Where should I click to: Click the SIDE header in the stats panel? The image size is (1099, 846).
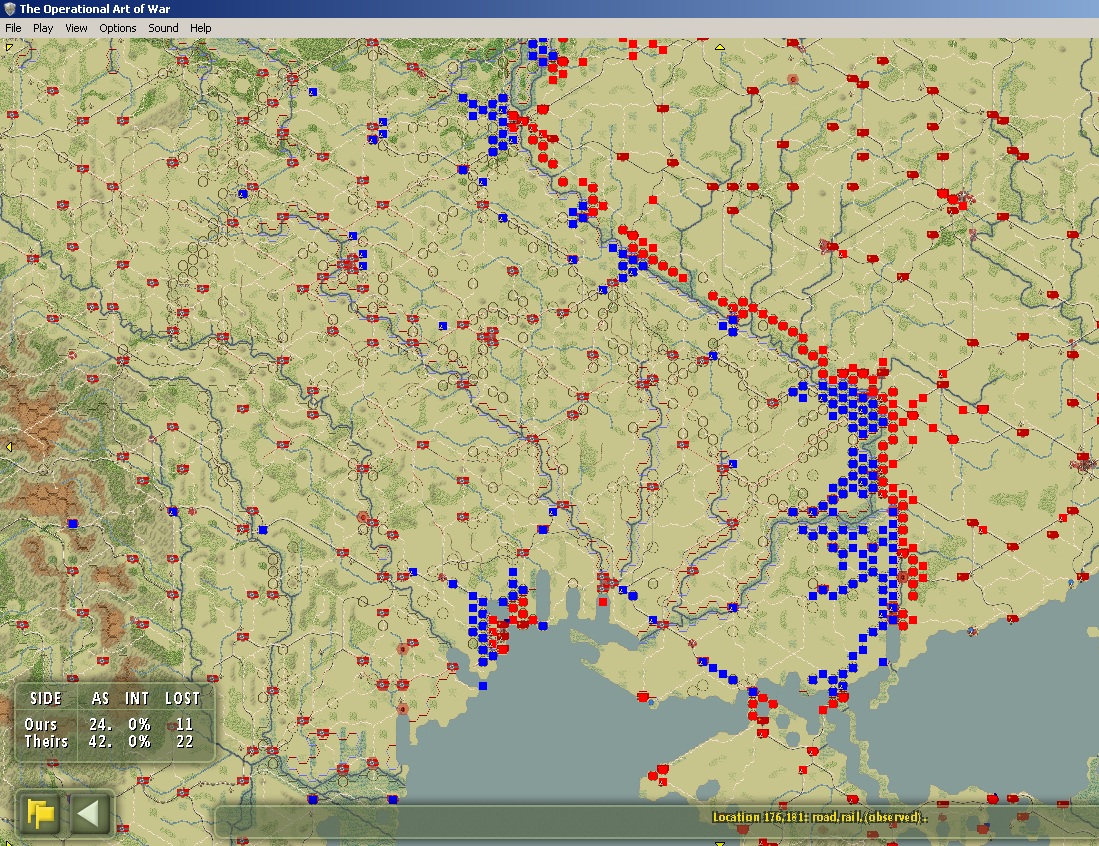(46, 699)
